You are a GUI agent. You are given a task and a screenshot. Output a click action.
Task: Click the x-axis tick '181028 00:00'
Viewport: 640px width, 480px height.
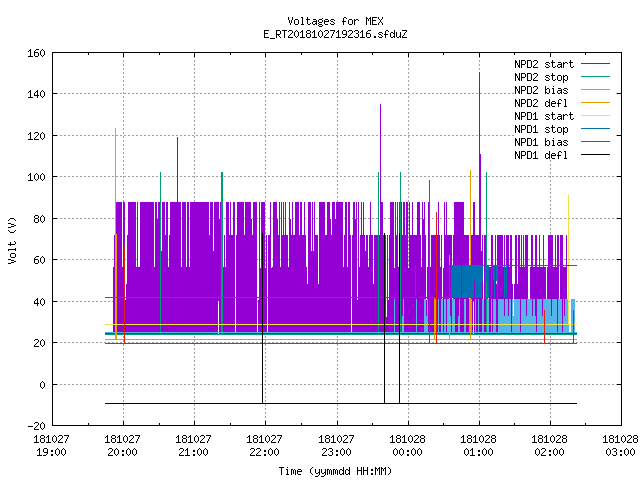[x=407, y=446]
